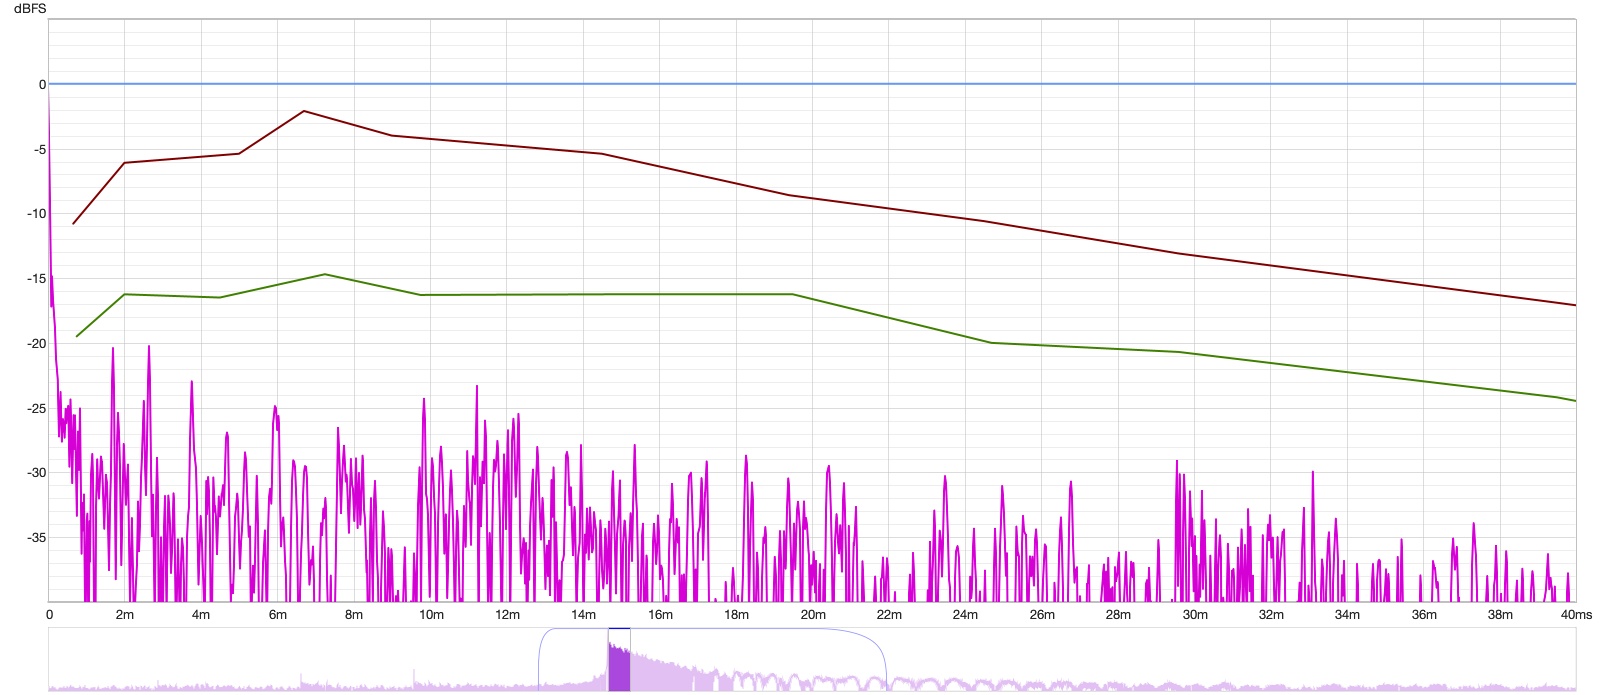Click the 32m time axis label
The height and width of the screenshot is (695, 1600).
point(1271,614)
